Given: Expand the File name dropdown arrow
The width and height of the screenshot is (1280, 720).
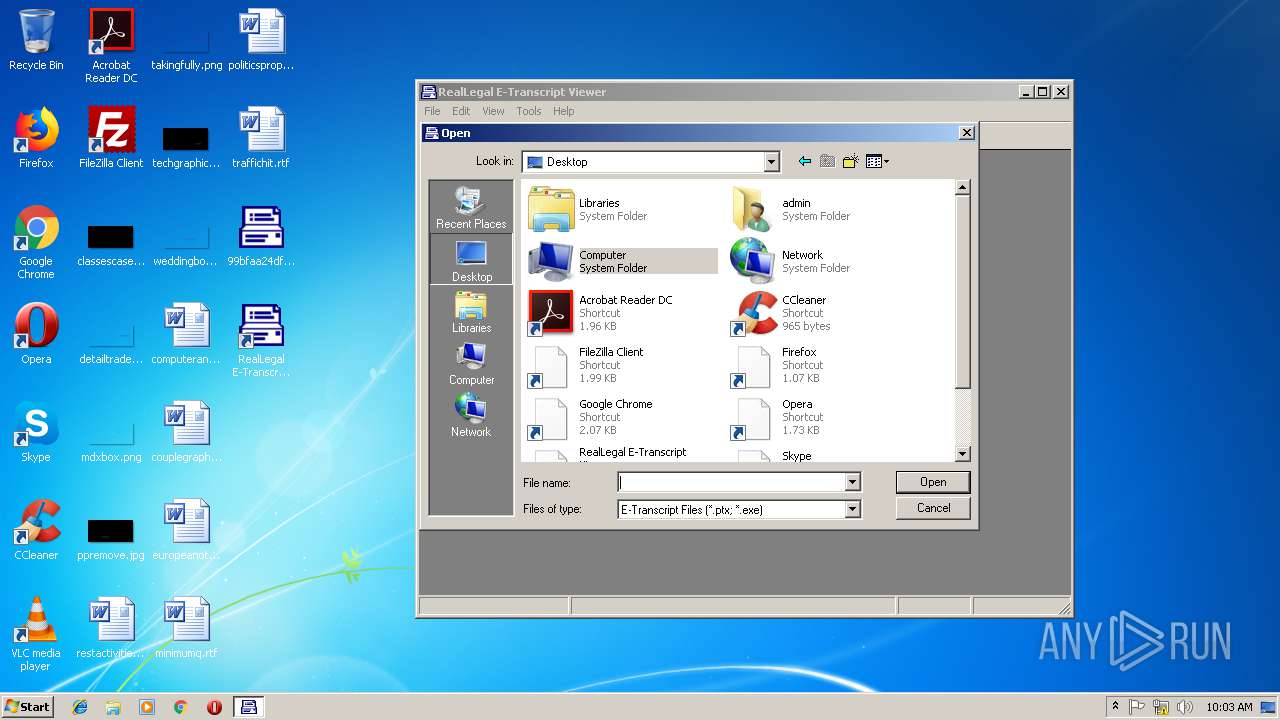Looking at the screenshot, I should click(x=852, y=482).
